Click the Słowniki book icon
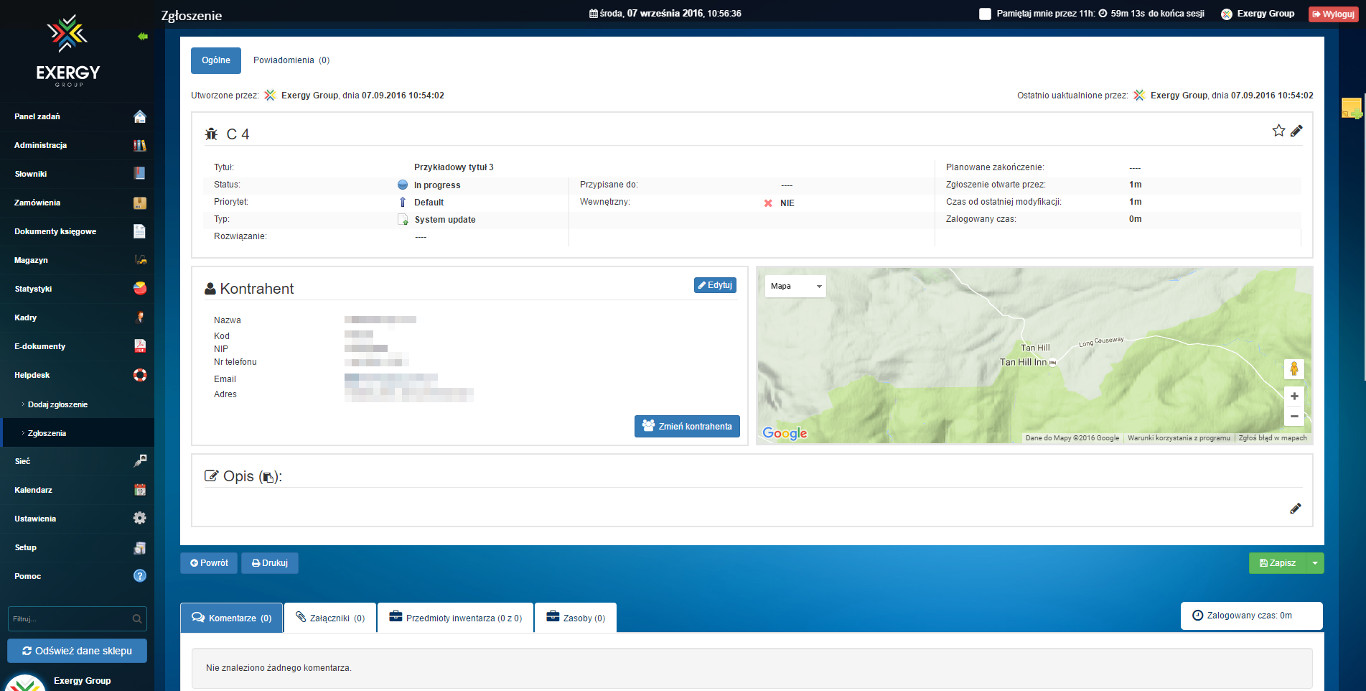Viewport: 1366px width, 691px height. [140, 174]
